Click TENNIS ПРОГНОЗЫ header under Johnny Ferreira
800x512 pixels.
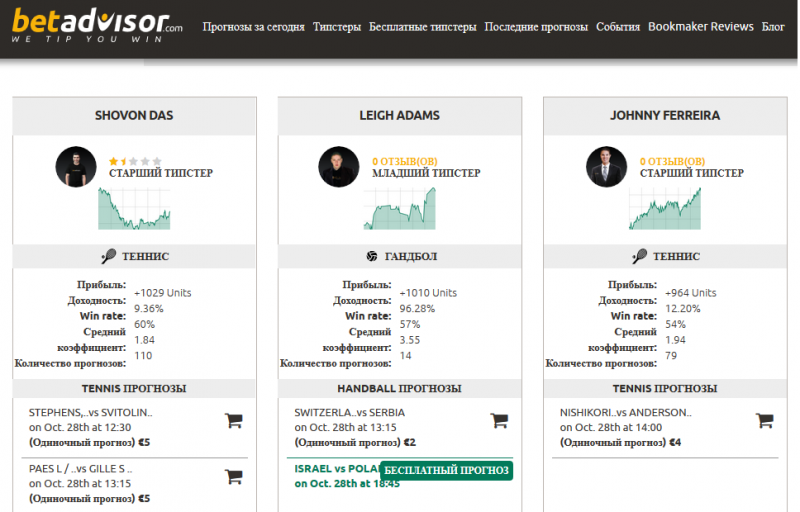665,389
